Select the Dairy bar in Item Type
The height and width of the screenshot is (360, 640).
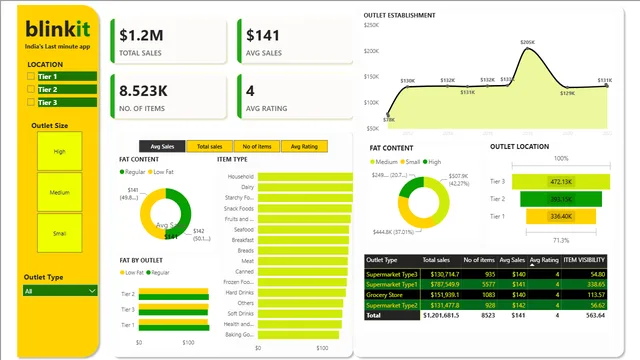[x=305, y=187]
